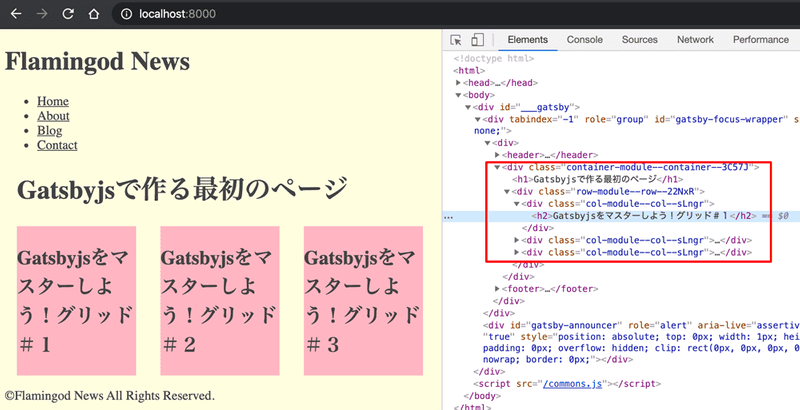Screen dimensions: 800x410
Task: Open the Console tab
Action: point(585,40)
